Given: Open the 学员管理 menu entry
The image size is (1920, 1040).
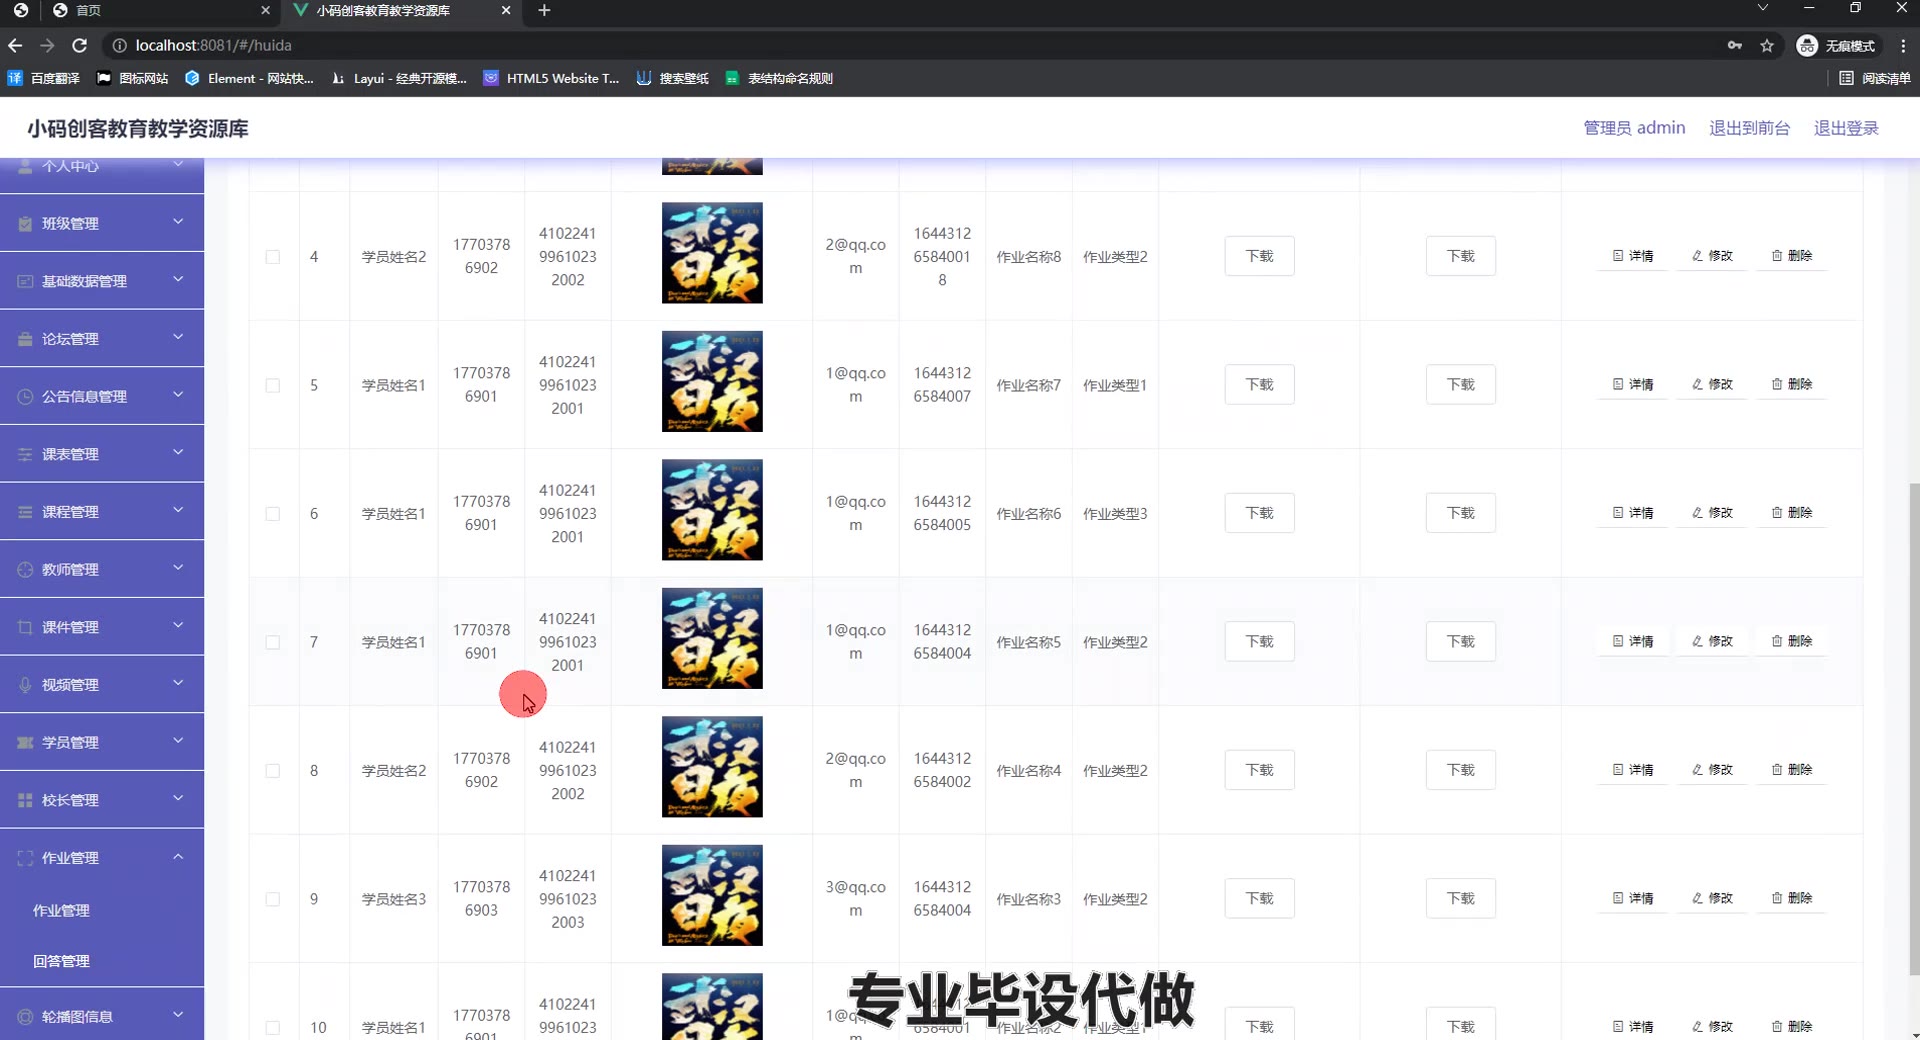Looking at the screenshot, I should 102,743.
